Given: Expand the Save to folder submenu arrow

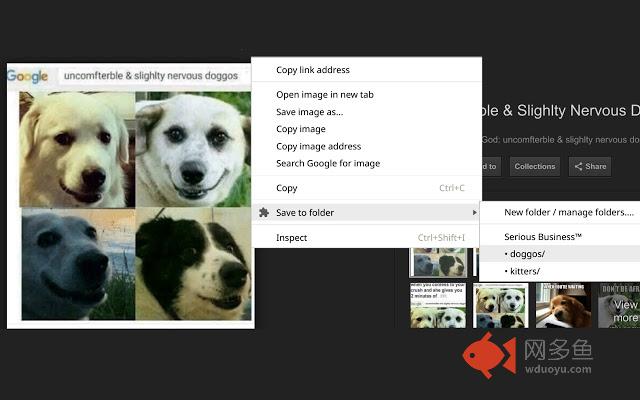Looking at the screenshot, I should pyautogui.click(x=474, y=213).
